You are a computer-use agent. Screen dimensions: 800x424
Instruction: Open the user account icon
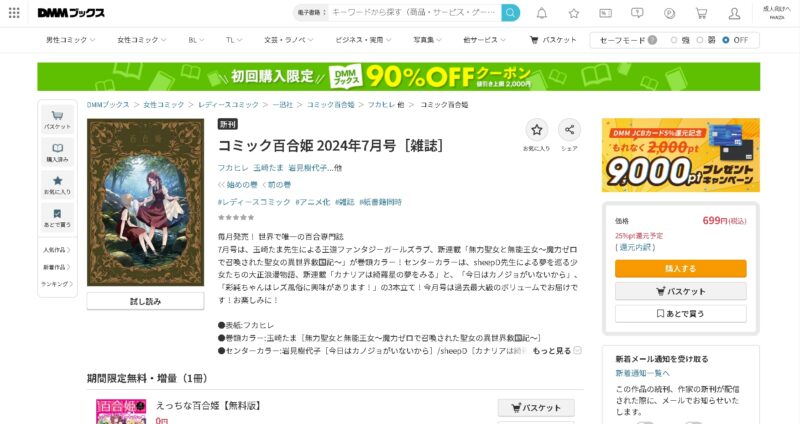tap(734, 13)
